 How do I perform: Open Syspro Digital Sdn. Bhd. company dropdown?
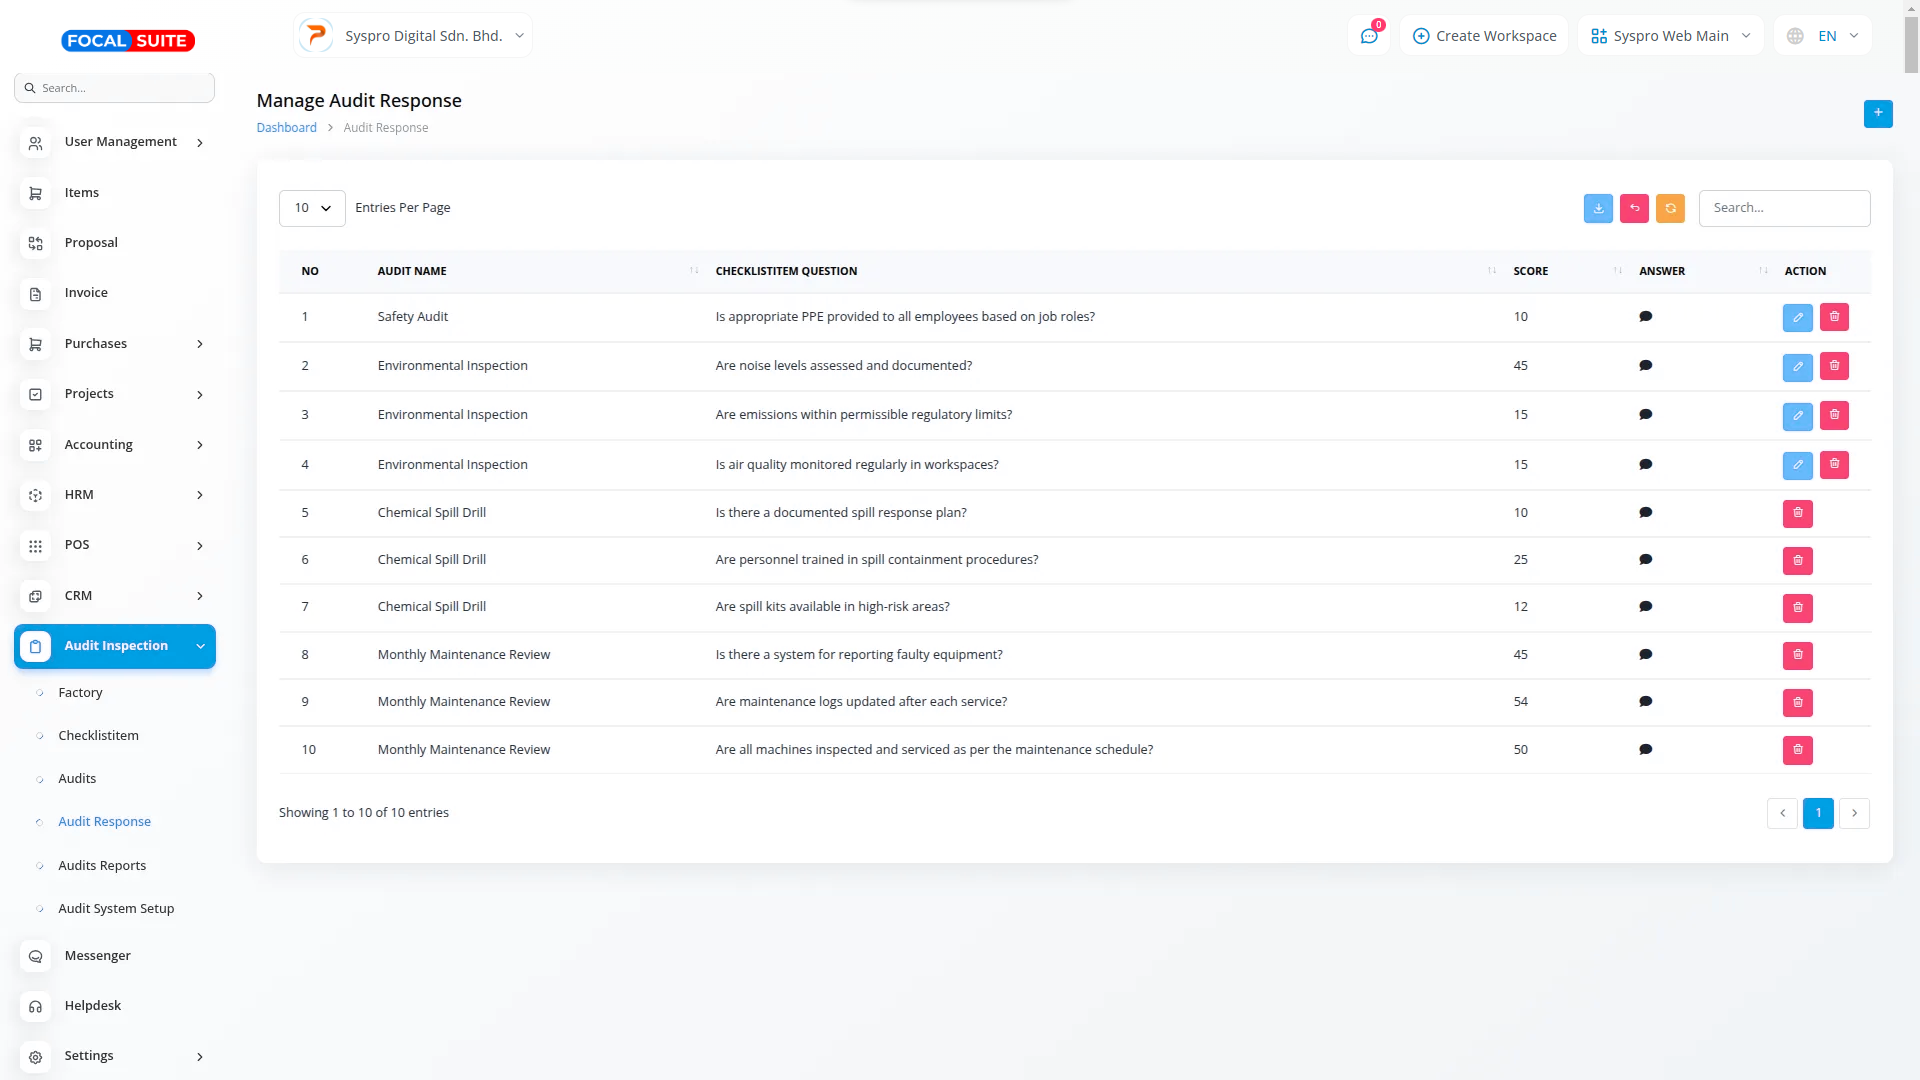click(x=413, y=36)
